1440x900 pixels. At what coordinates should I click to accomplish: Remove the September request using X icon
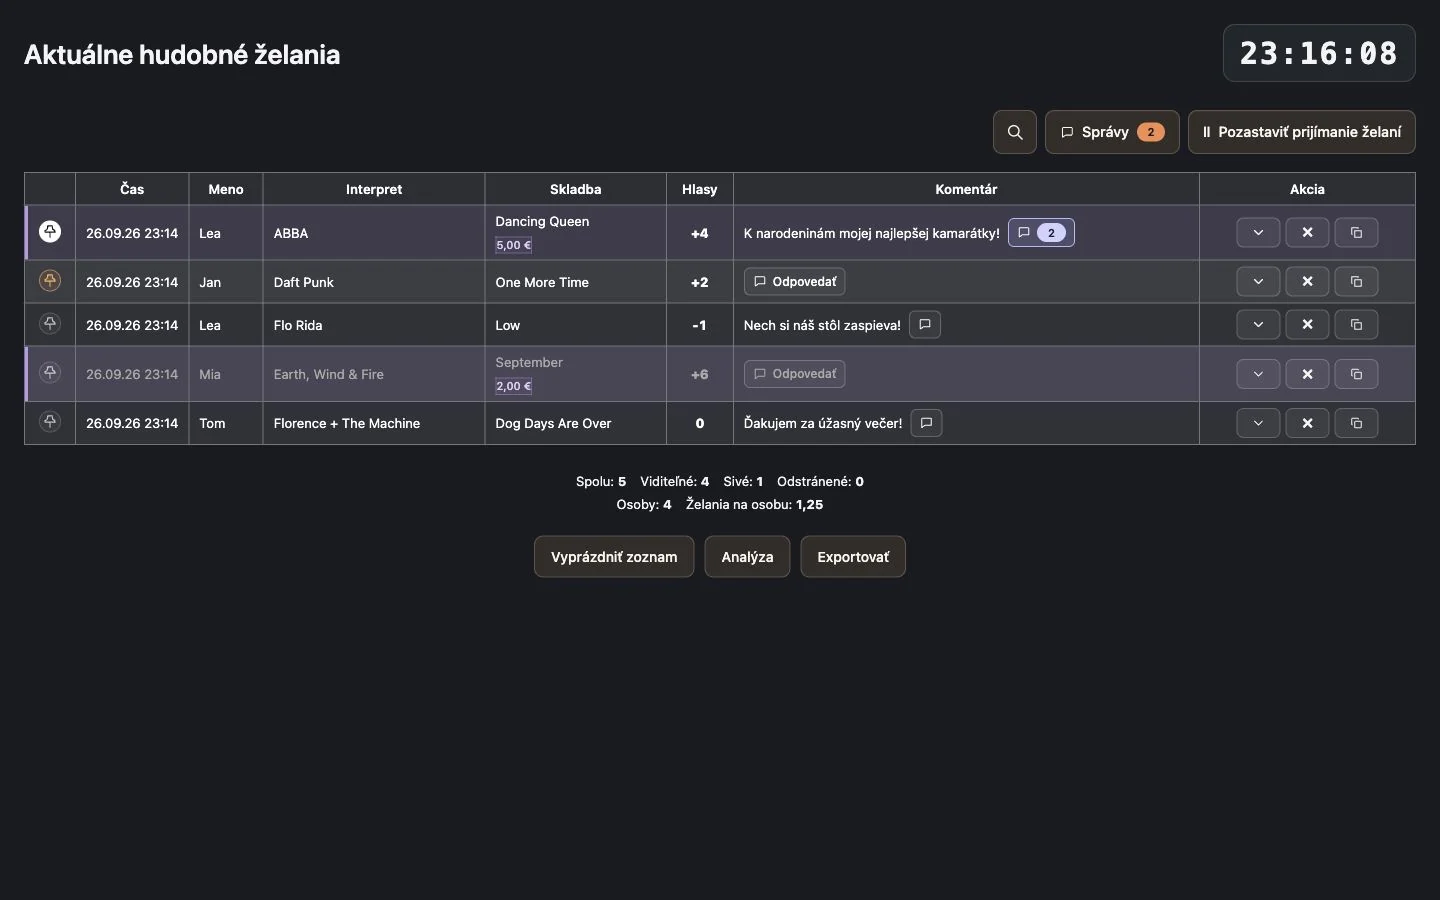pyautogui.click(x=1307, y=374)
